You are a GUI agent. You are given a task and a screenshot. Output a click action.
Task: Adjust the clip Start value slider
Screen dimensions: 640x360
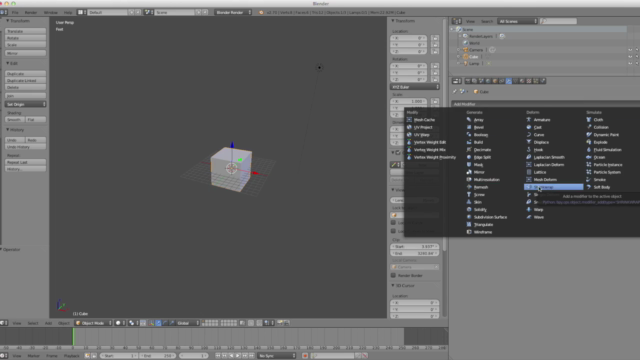[414, 247]
